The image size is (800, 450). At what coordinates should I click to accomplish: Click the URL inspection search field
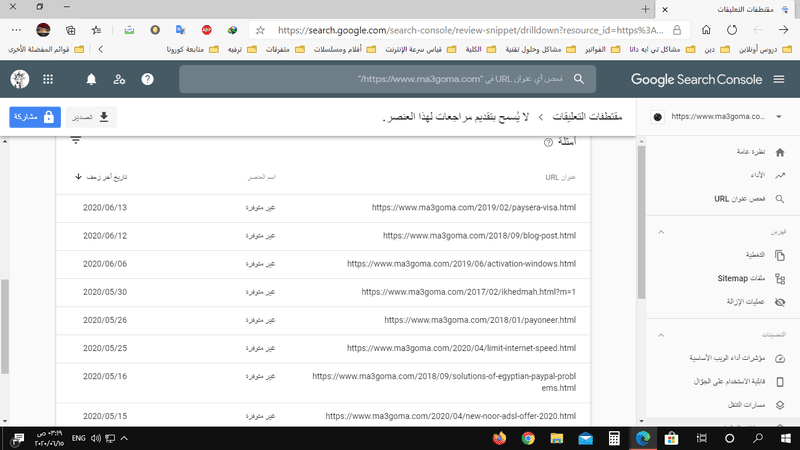pyautogui.click(x=387, y=79)
